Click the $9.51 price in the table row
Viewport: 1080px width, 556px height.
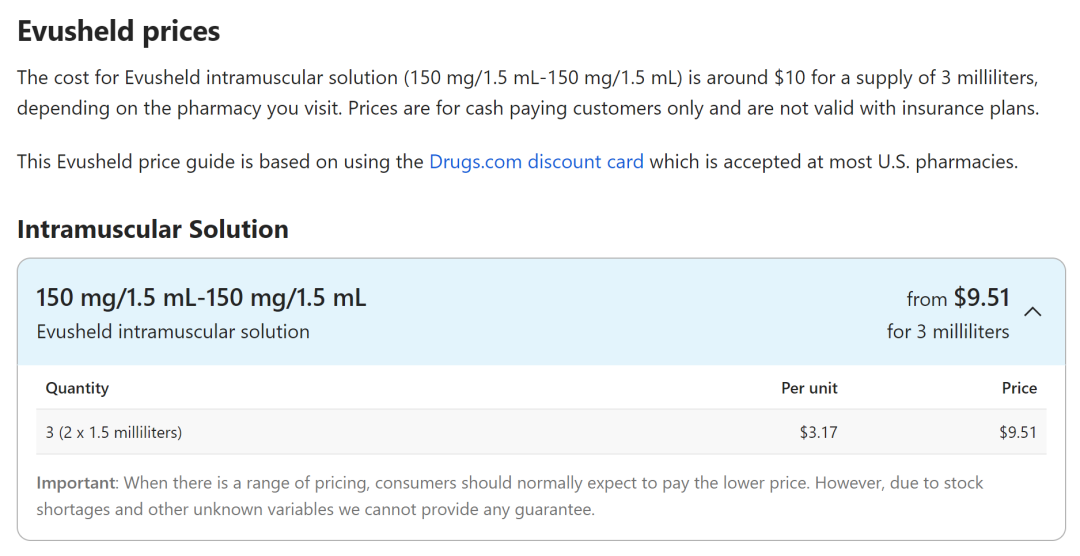1018,432
